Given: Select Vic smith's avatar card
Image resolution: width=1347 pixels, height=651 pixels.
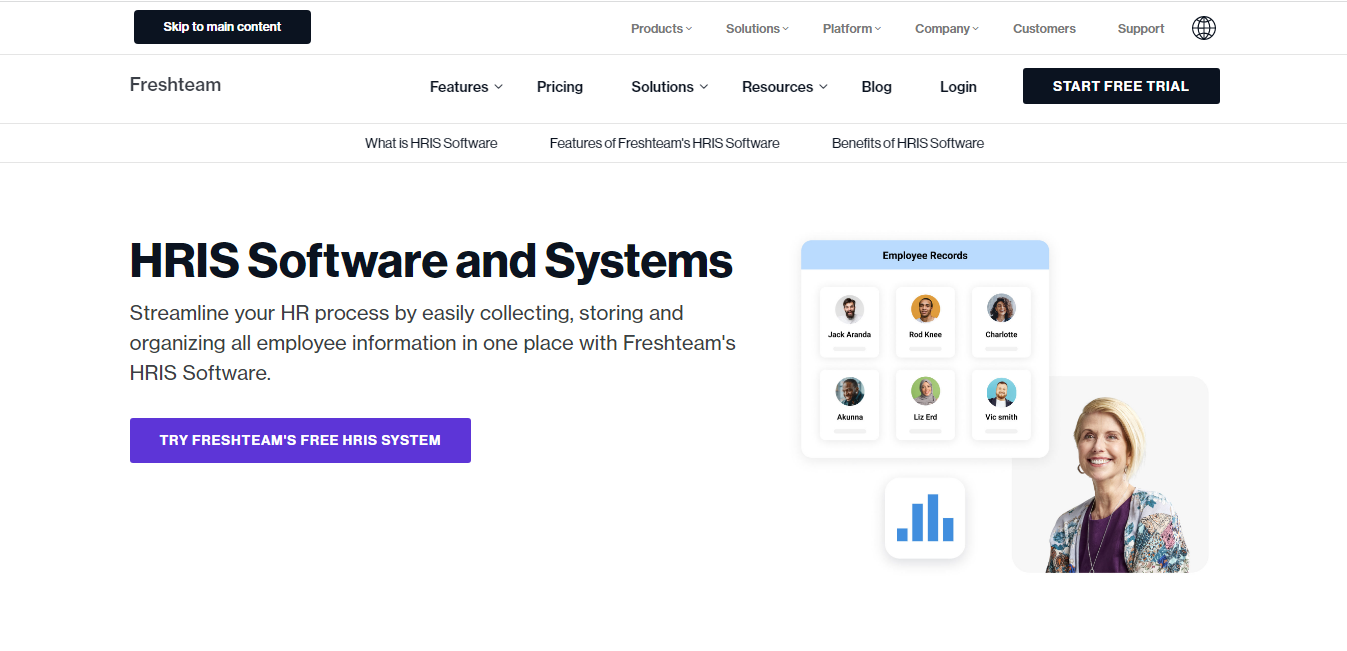Looking at the screenshot, I should click(1001, 404).
